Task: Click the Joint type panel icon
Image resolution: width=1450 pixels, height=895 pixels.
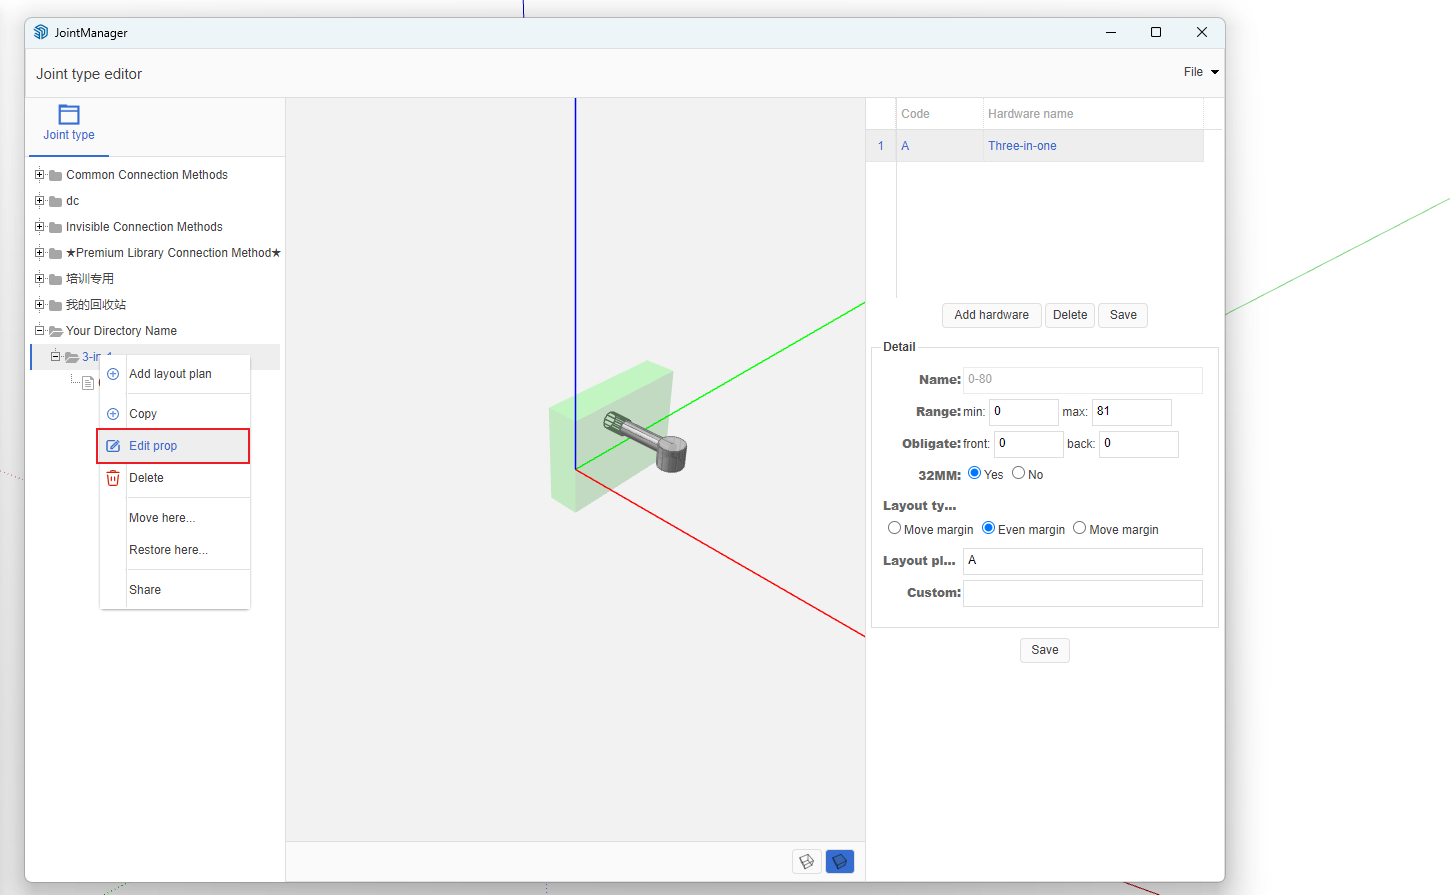Action: click(x=69, y=115)
